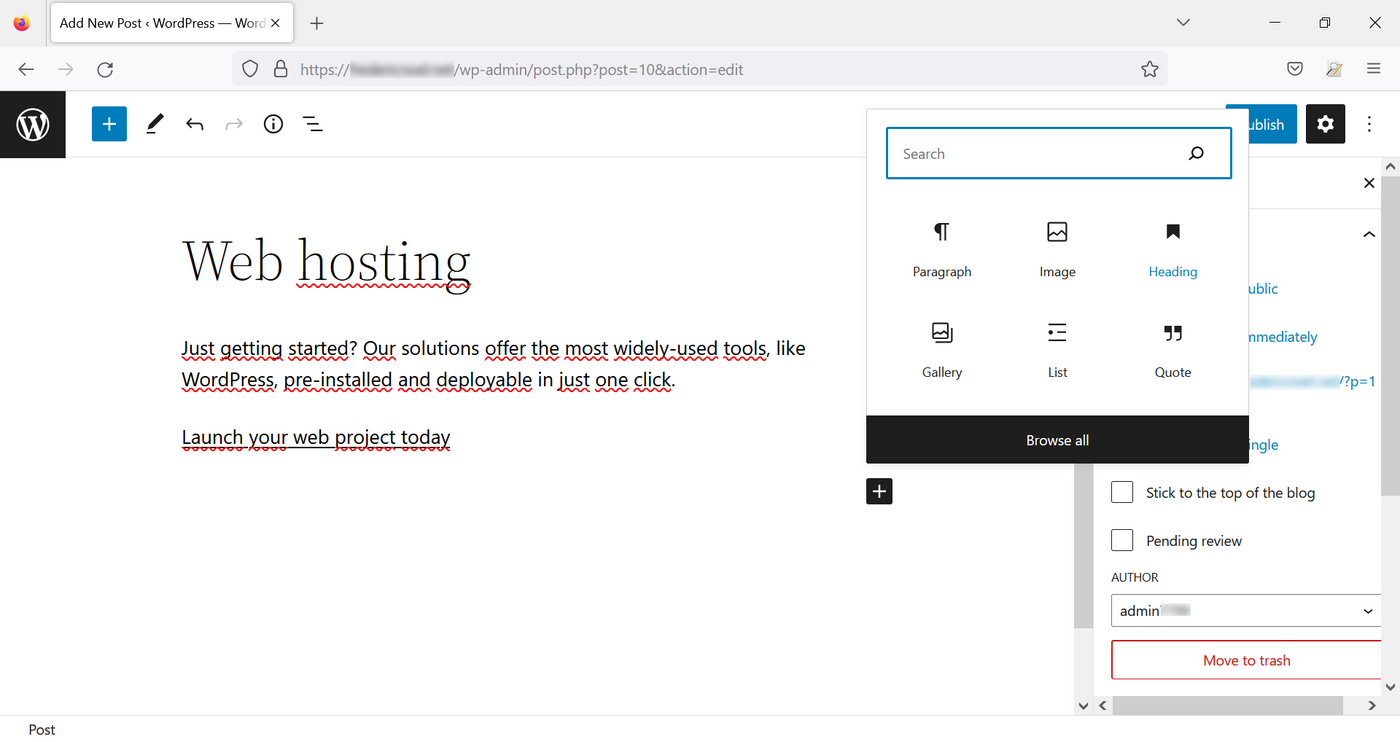The image size is (1400, 742).
Task: Collapse the Status & visibility panel
Action: coord(1368,233)
